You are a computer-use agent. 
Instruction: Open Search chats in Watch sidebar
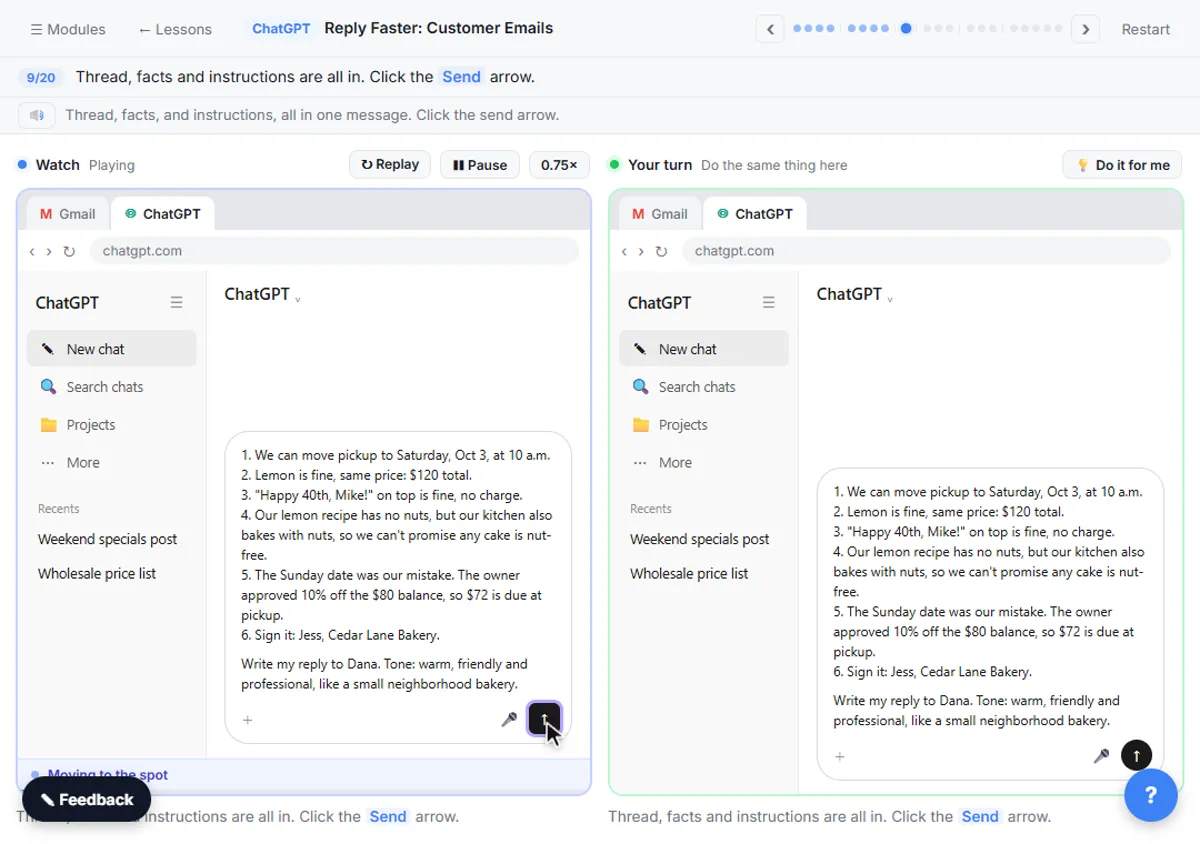112,387
